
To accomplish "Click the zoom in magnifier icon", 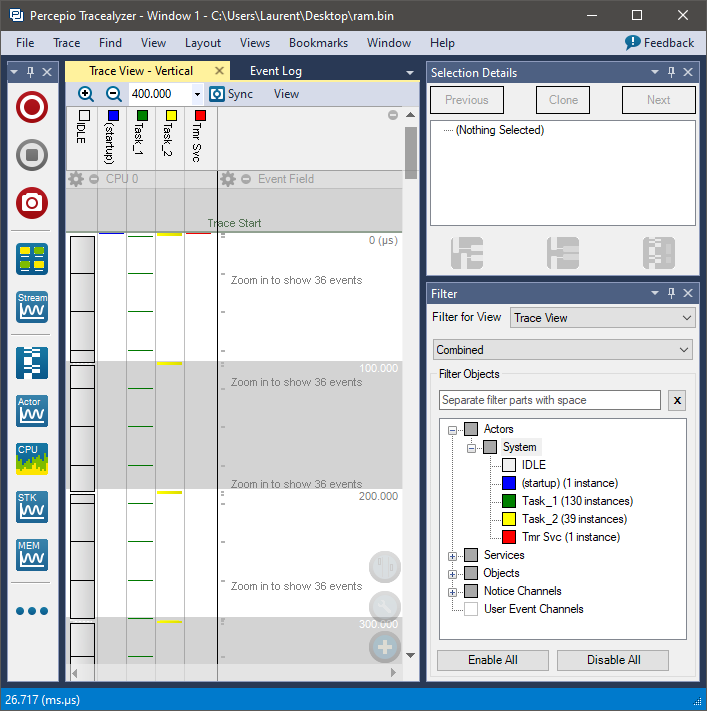I will (x=86, y=94).
